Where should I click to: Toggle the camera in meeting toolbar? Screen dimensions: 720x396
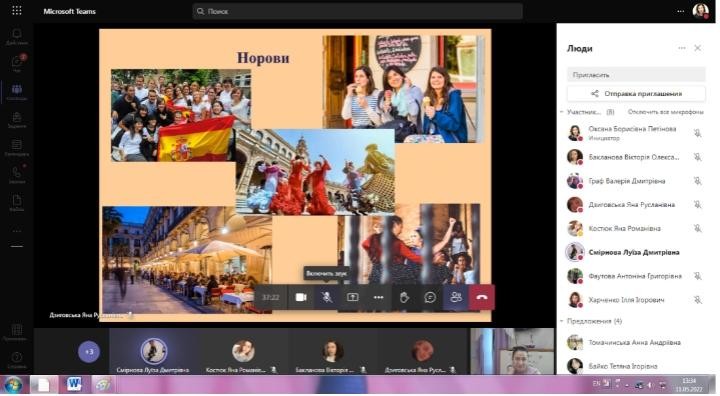point(301,298)
